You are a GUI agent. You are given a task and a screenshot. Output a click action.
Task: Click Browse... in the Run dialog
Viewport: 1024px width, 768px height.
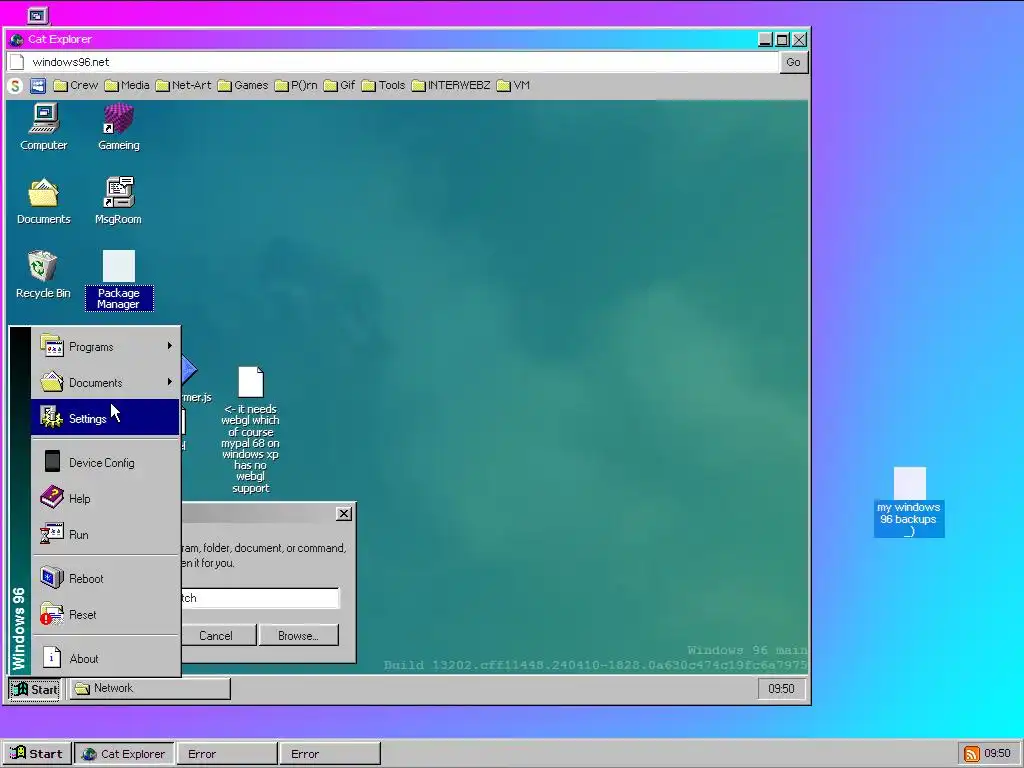pos(298,635)
